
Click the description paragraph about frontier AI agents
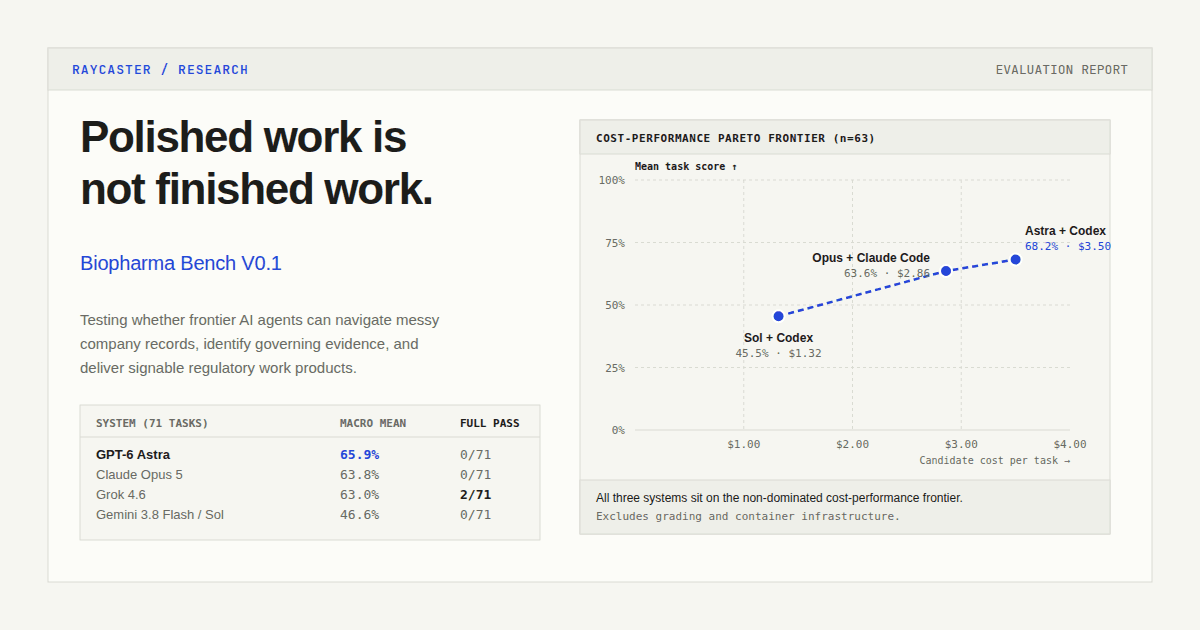point(260,344)
